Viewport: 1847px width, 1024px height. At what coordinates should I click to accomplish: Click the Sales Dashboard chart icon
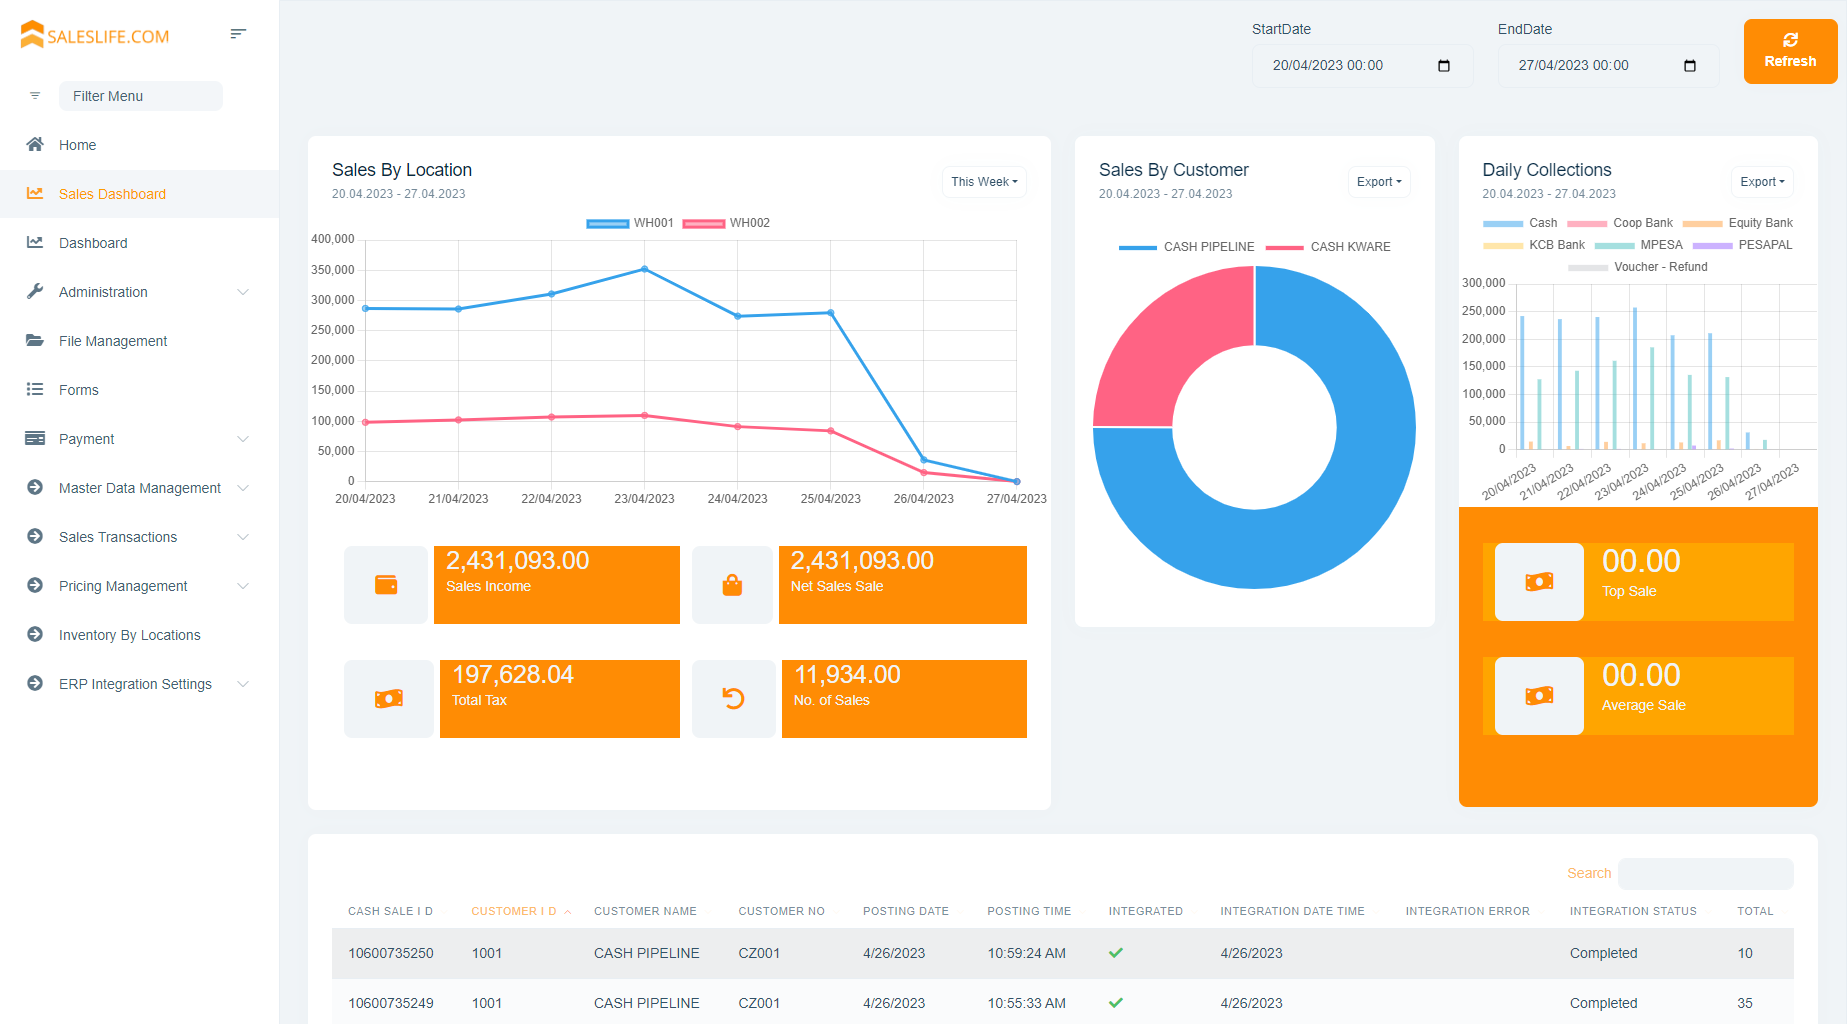click(x=35, y=193)
